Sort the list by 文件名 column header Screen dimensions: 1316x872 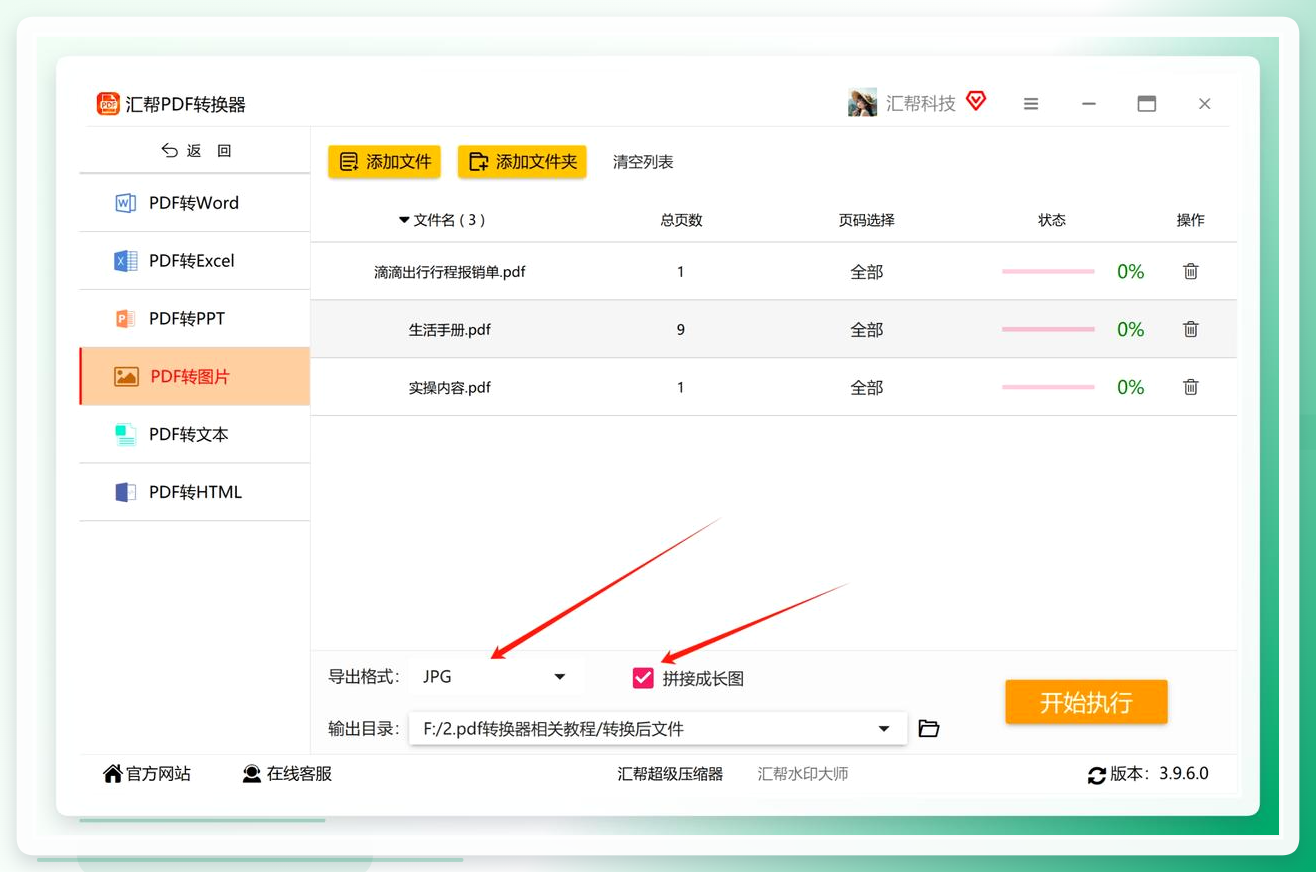(x=441, y=220)
